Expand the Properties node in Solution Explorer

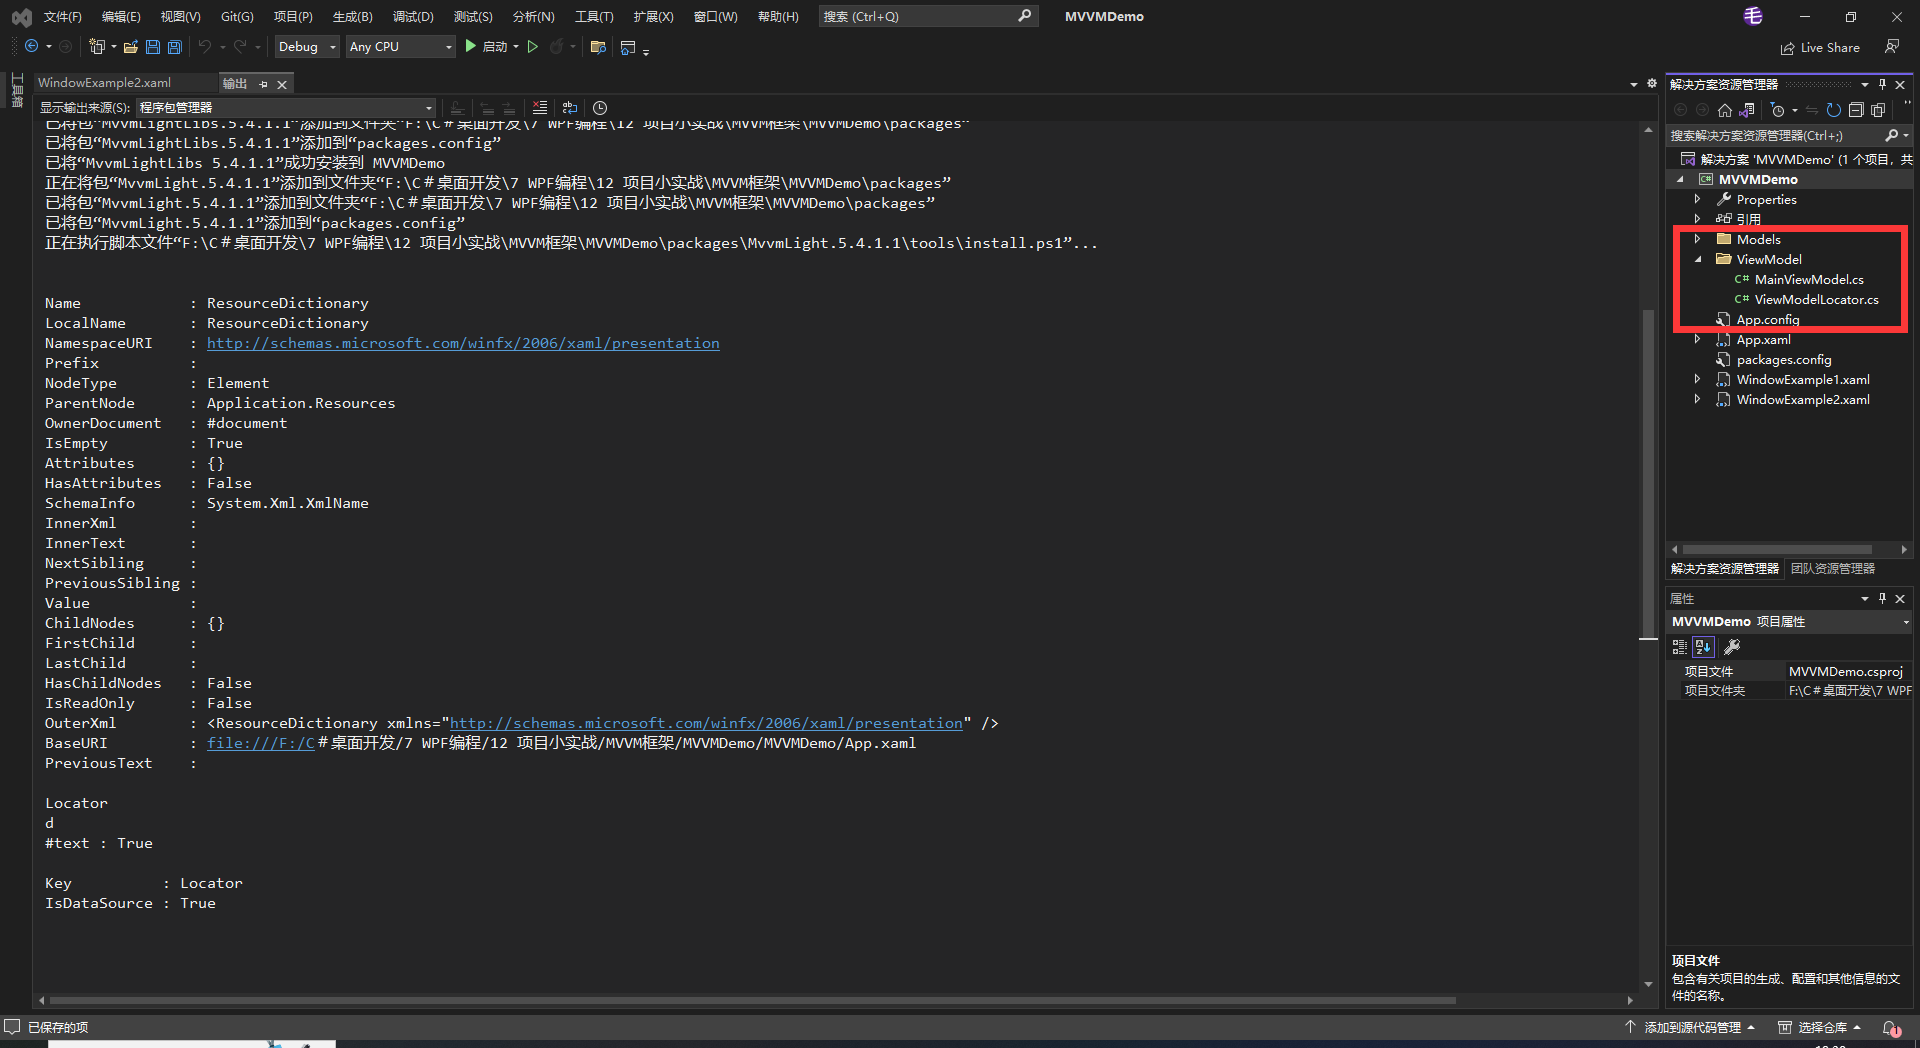point(1697,199)
